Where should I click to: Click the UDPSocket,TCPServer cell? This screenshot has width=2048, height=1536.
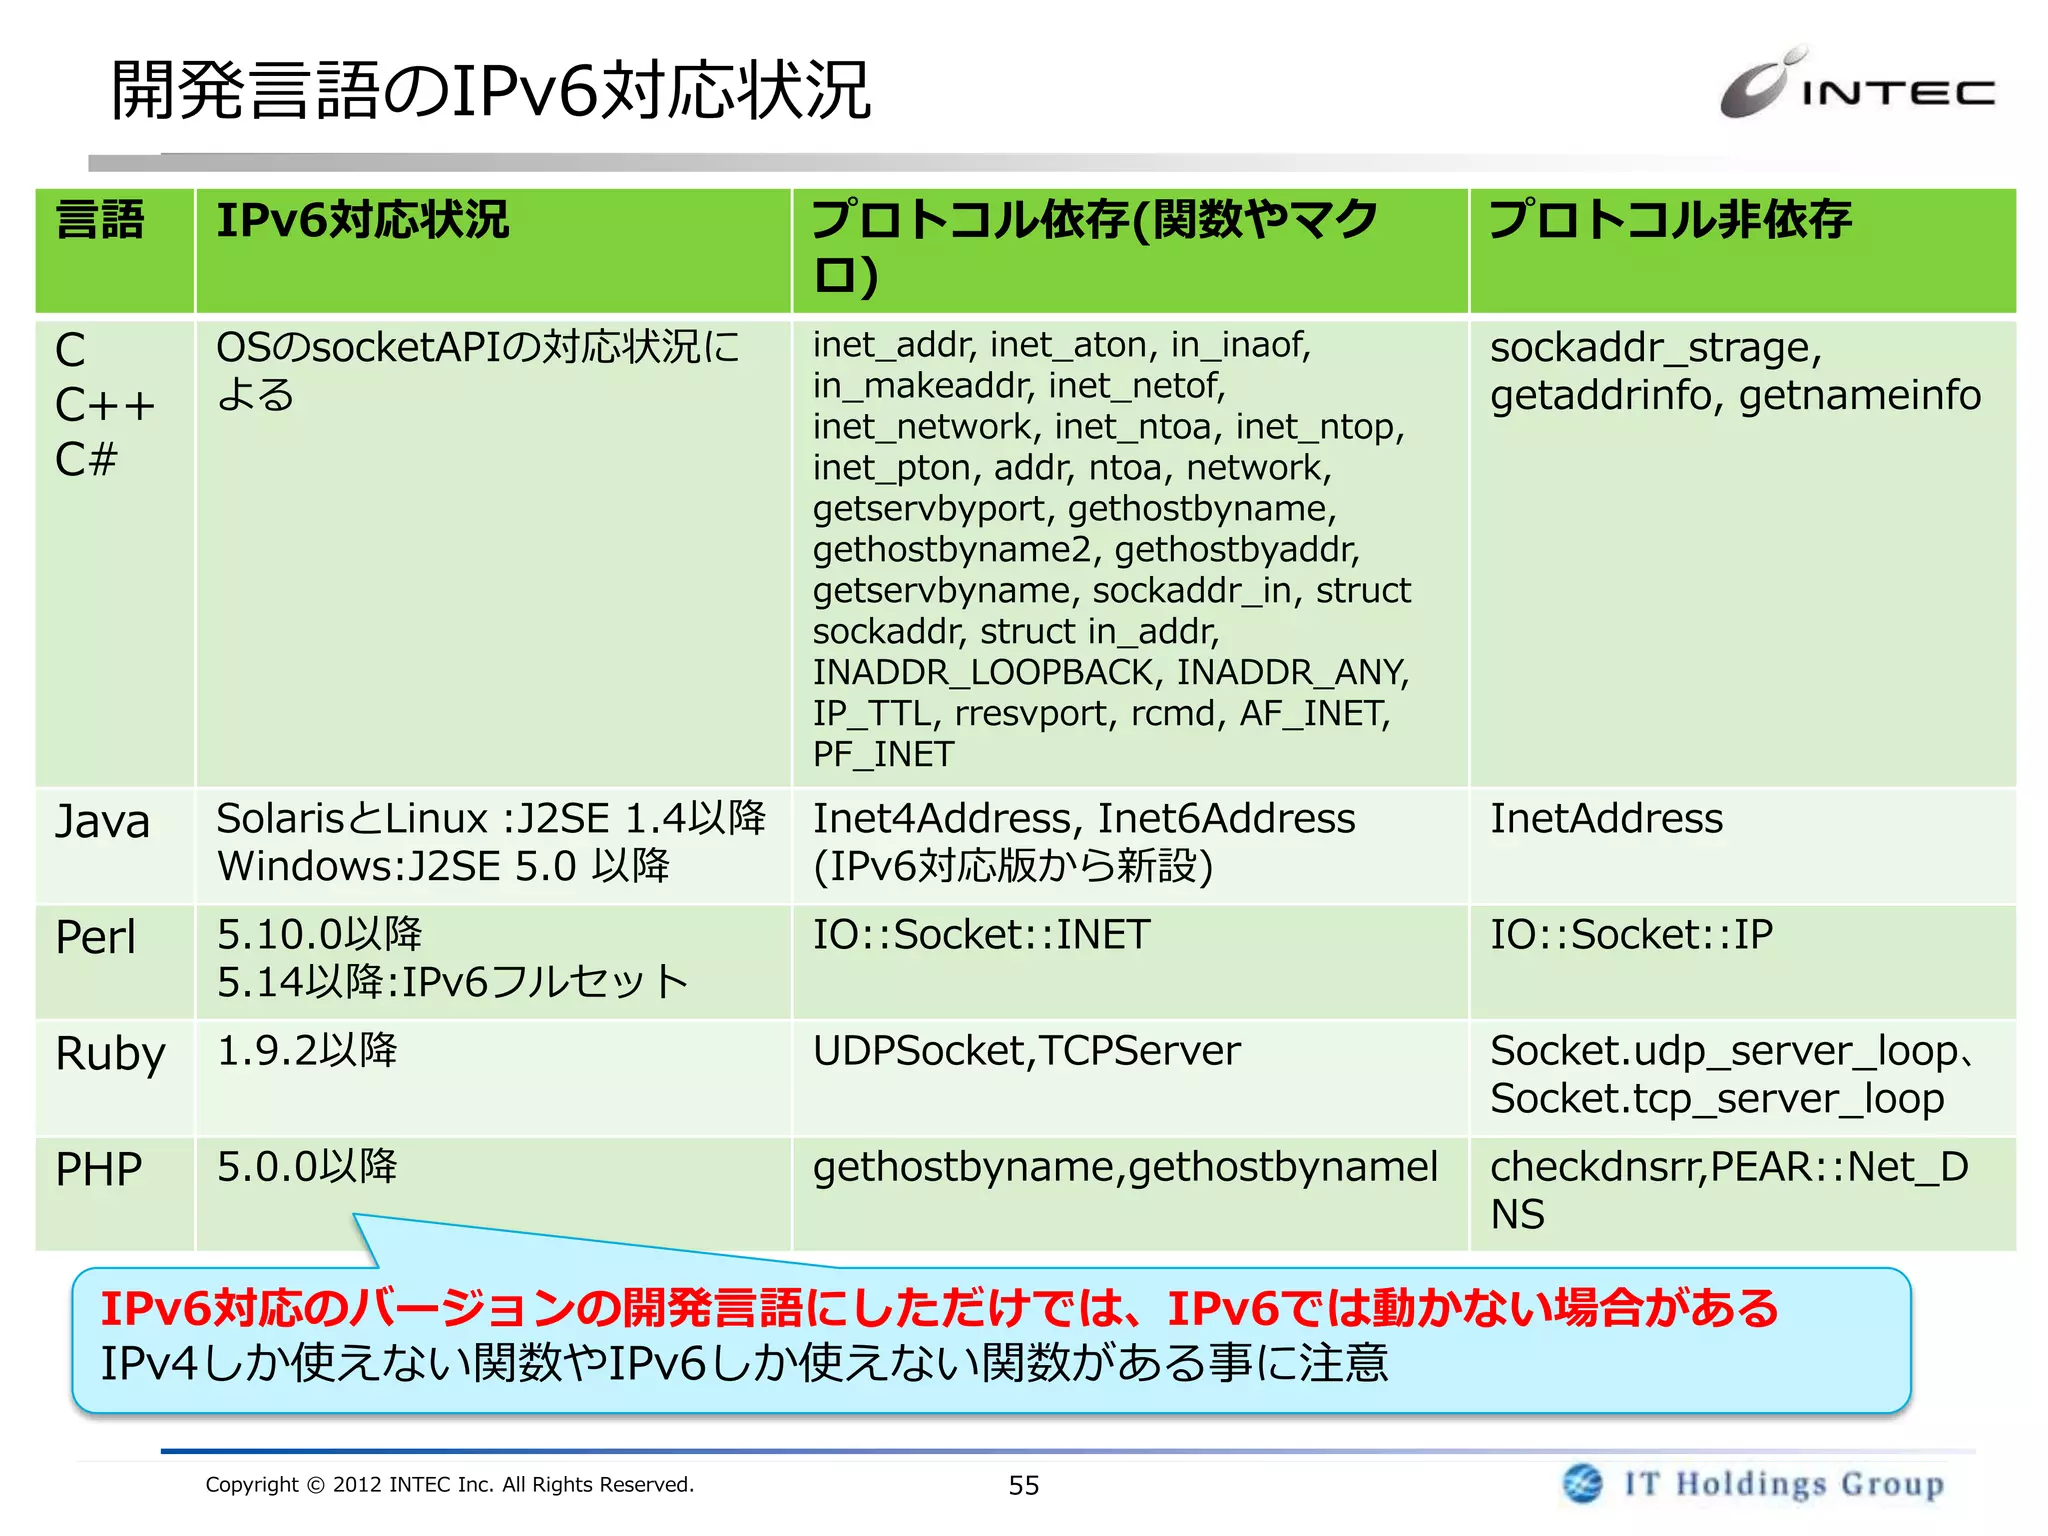coord(1130,1077)
